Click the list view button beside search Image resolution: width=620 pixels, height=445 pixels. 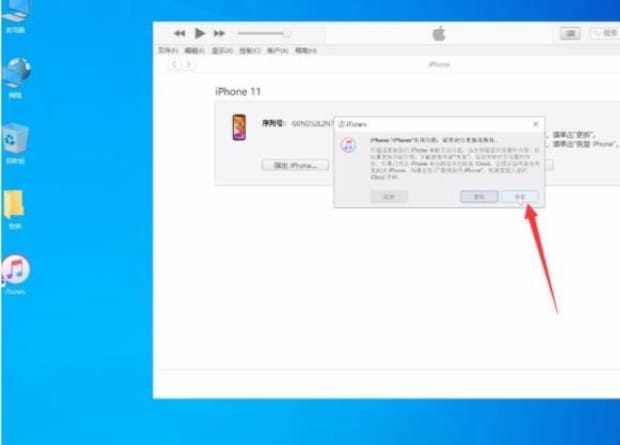tap(570, 34)
